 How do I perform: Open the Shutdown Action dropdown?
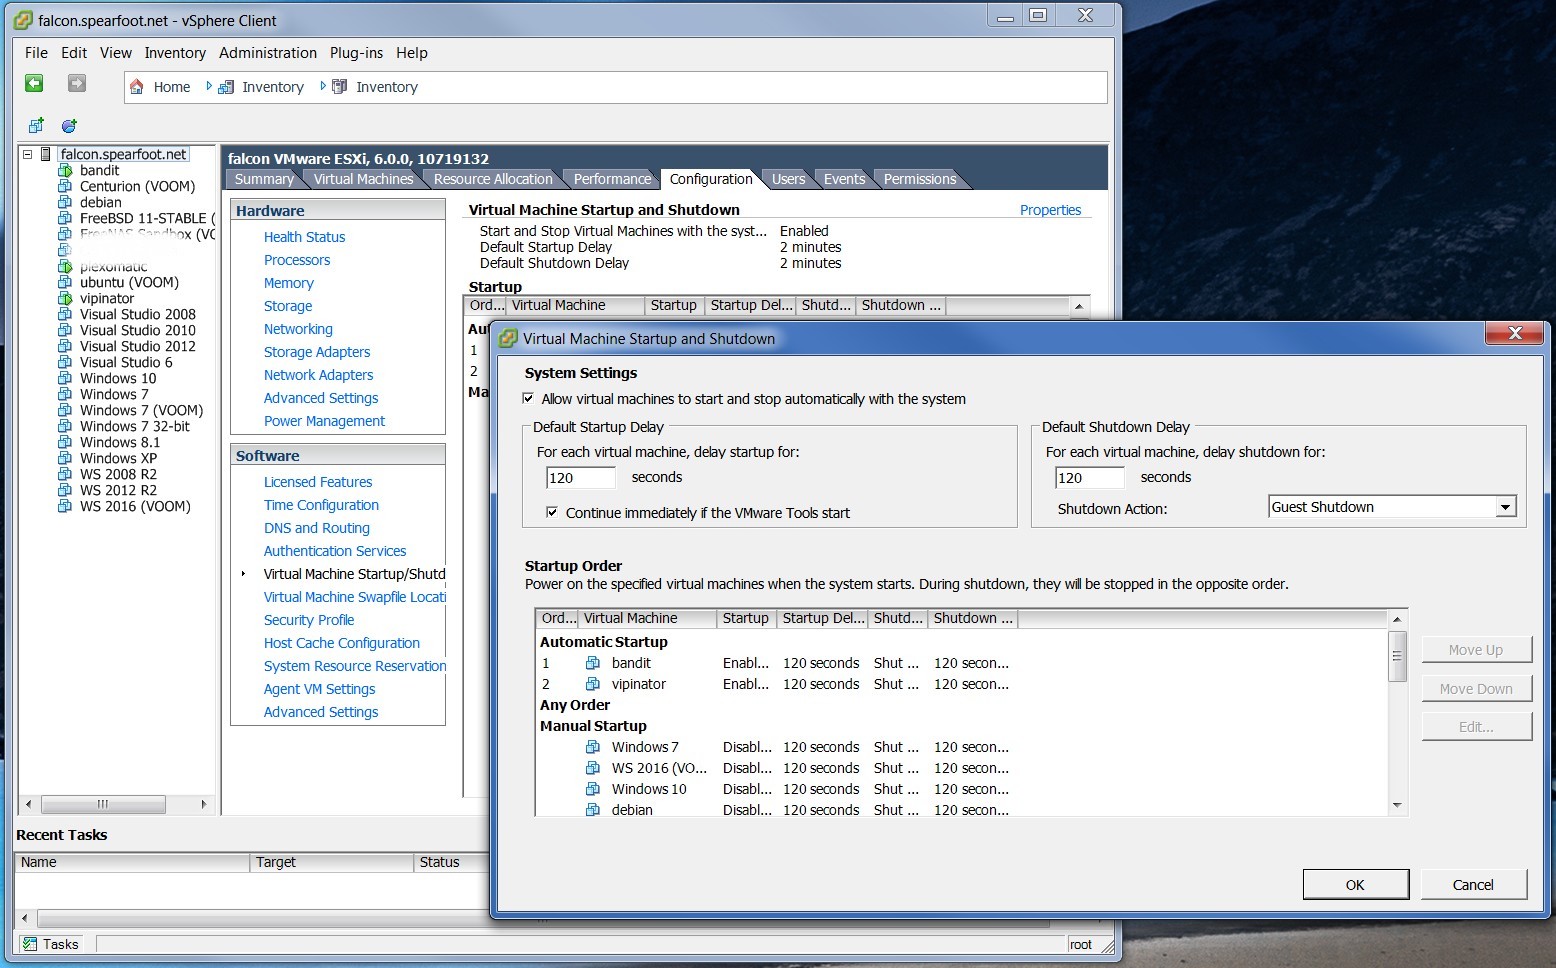click(x=1505, y=508)
